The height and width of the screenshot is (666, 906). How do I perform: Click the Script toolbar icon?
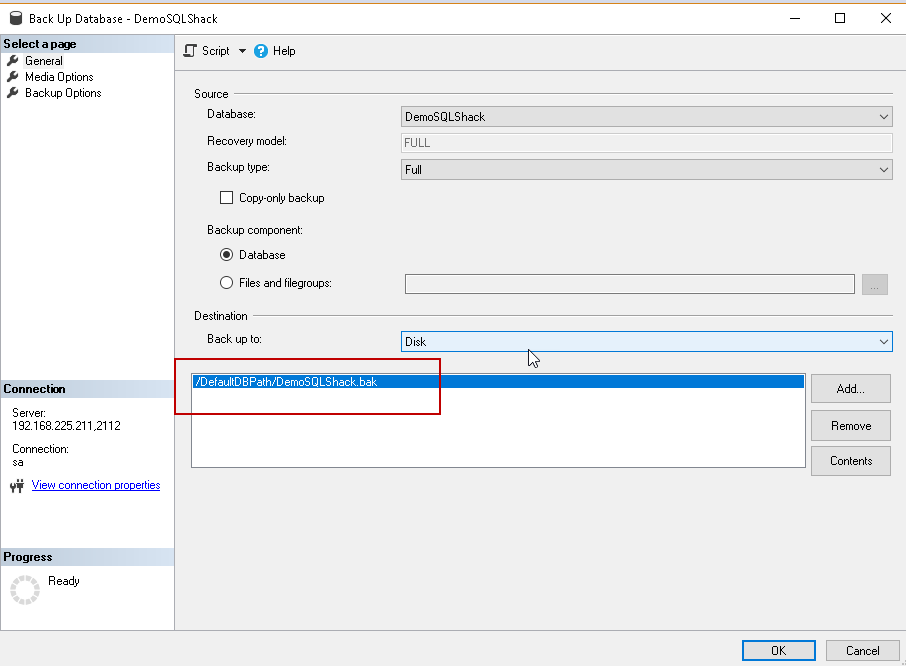[x=190, y=51]
